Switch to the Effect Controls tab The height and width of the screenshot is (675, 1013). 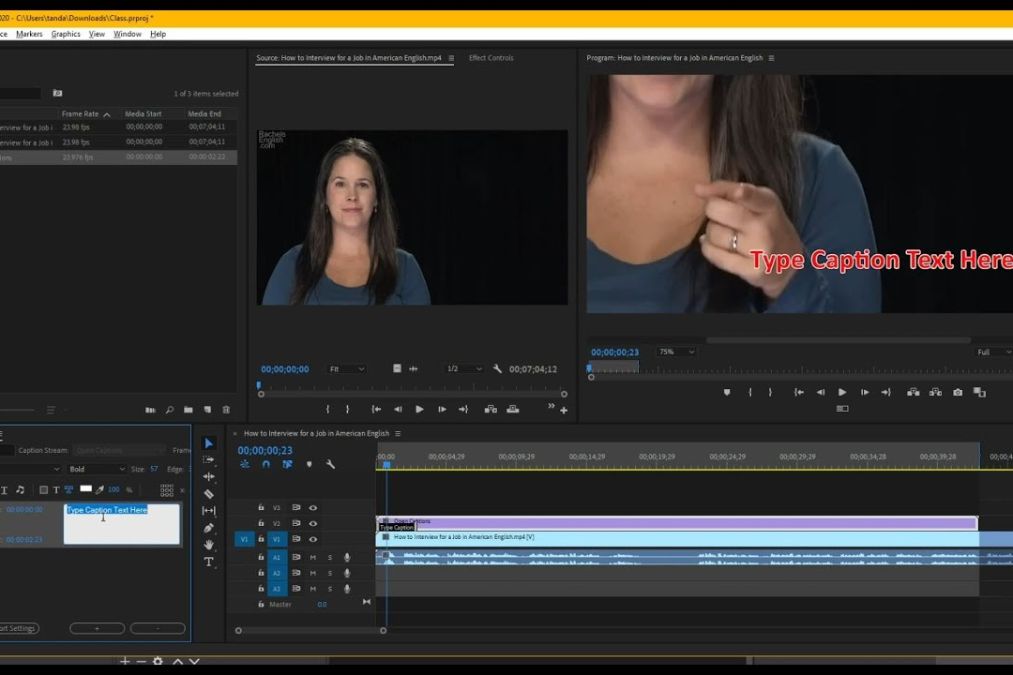point(491,58)
